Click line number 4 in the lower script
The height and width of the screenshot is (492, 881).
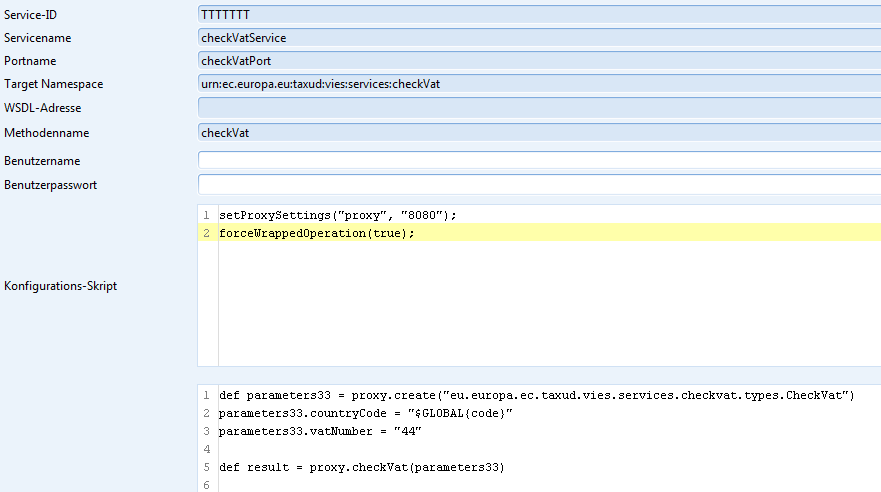click(206, 449)
